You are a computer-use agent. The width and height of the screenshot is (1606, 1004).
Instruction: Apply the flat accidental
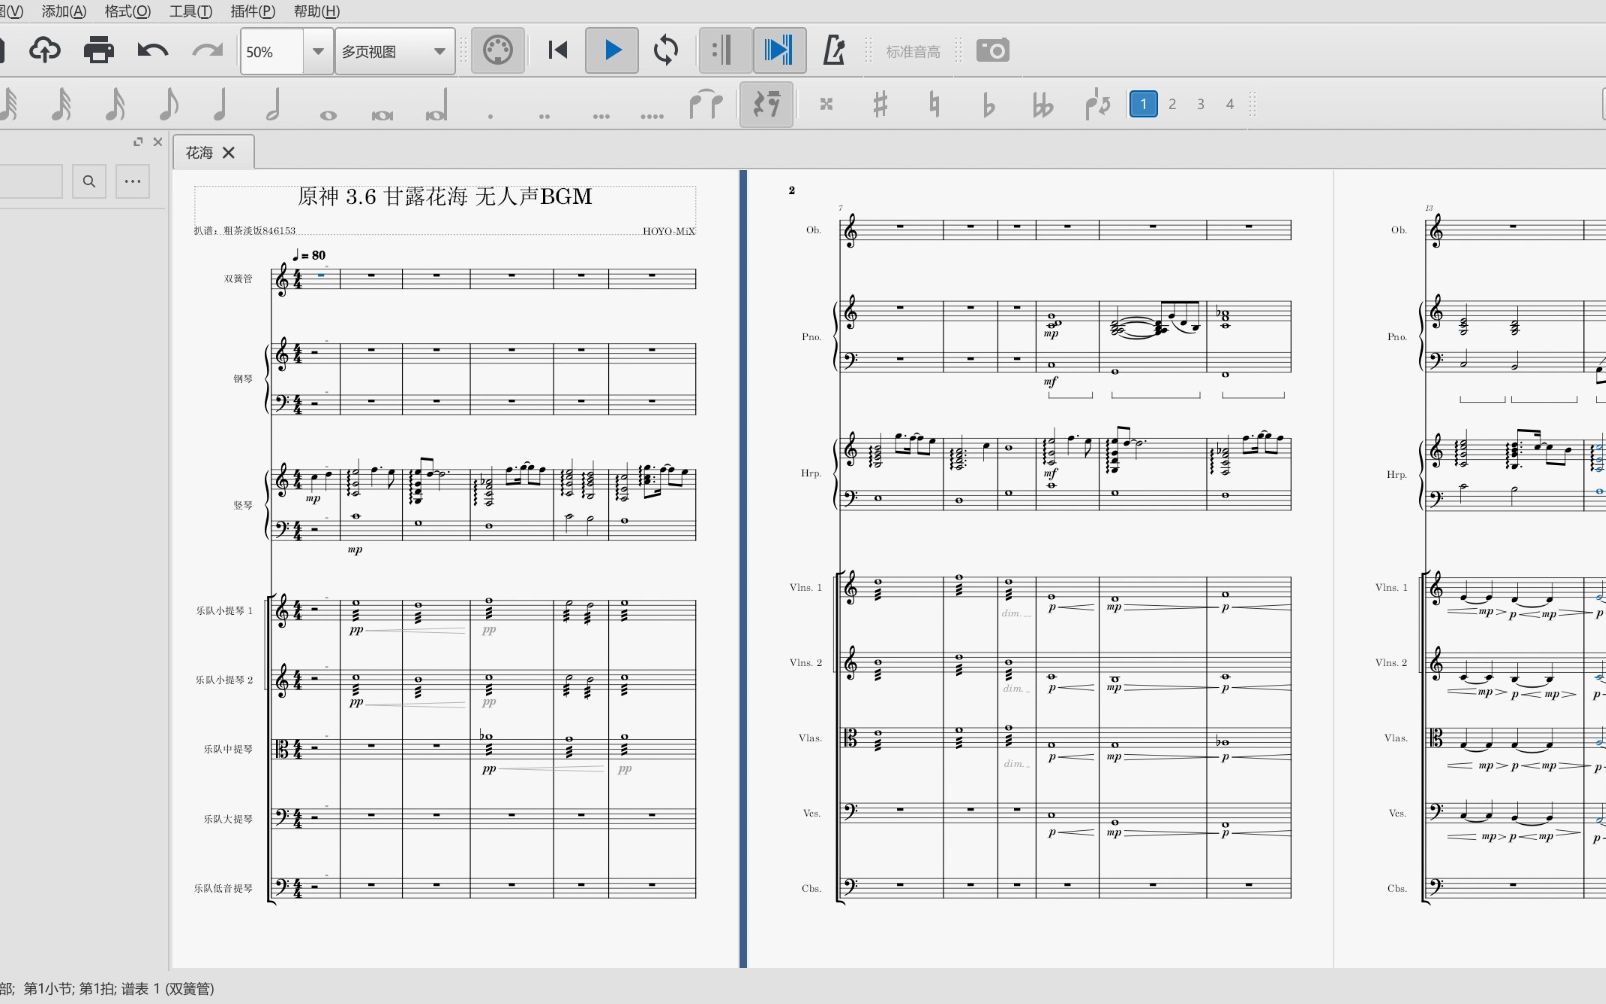pos(988,104)
